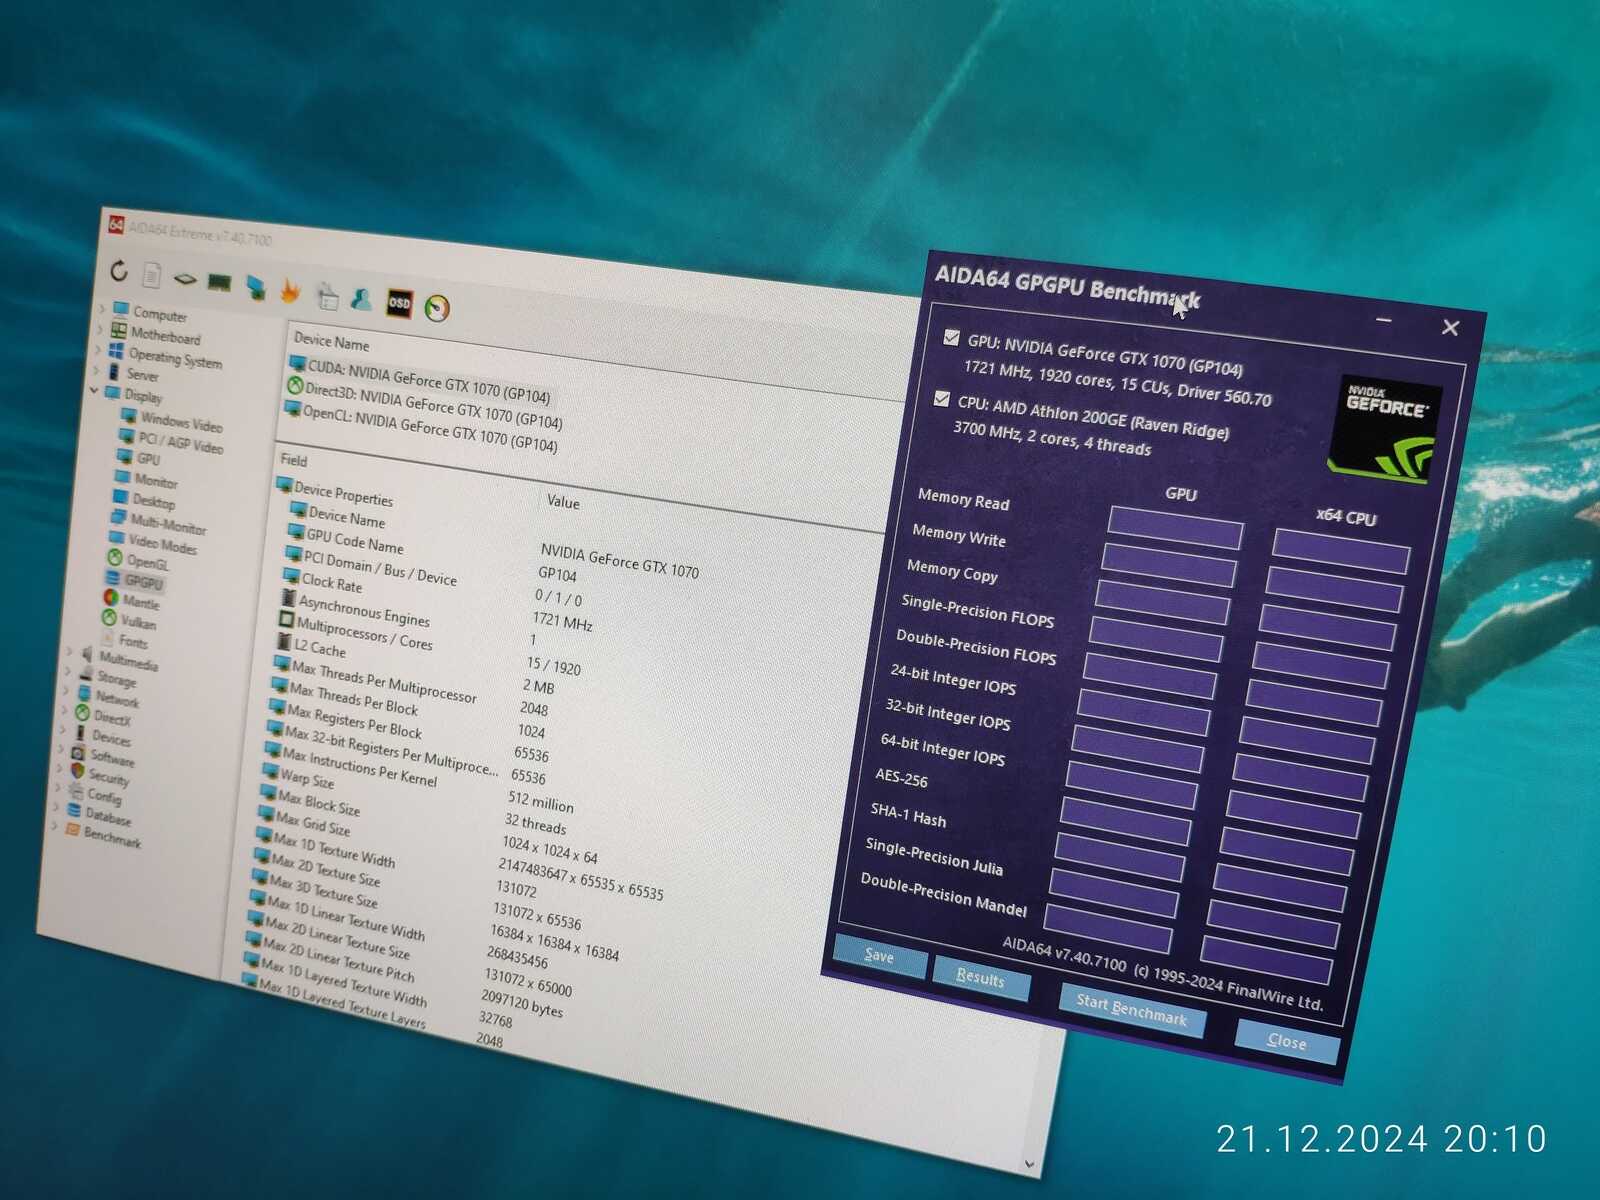Click the Multimedia speaker icon in the tree
Viewport: 1600px width, 1200px height.
[87, 655]
